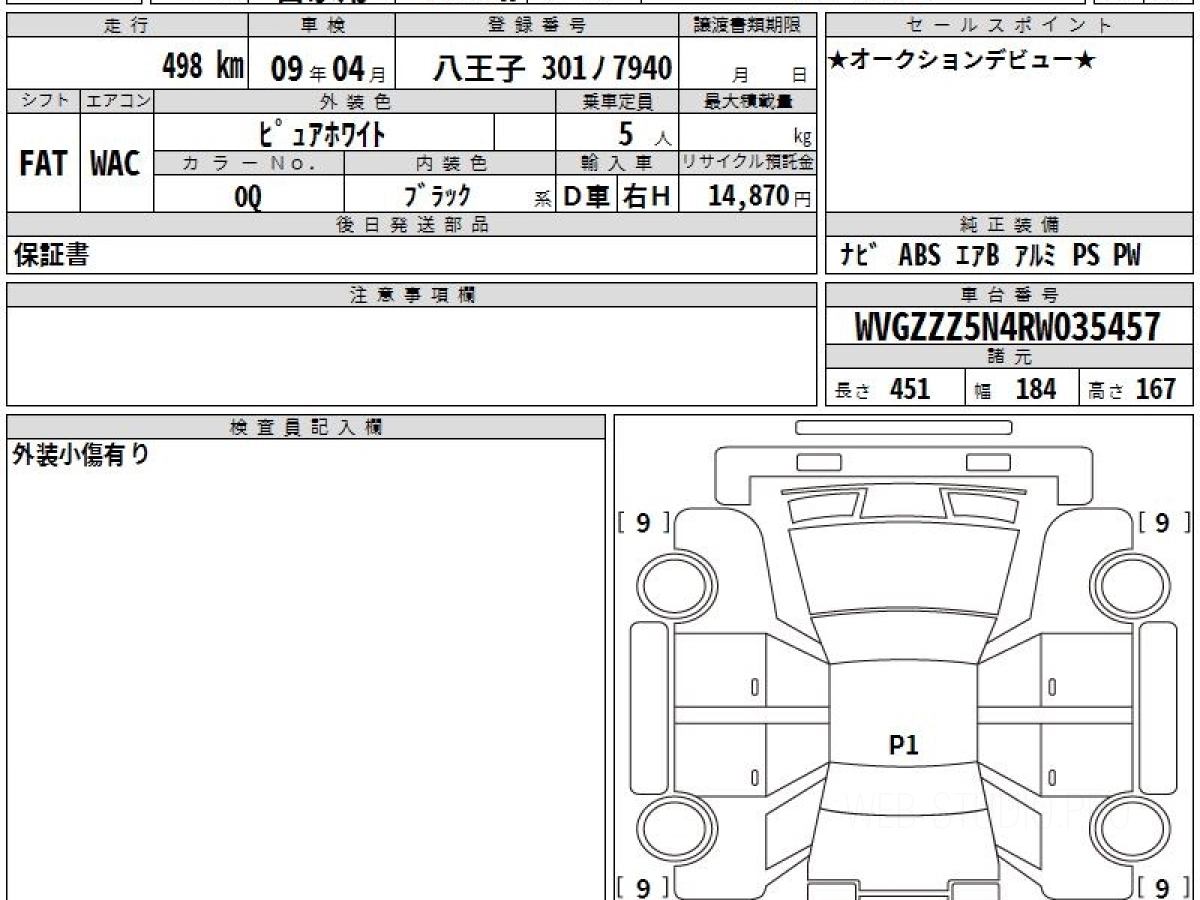Select the 14,870円 recycle deposit
The width and height of the screenshot is (1200, 900).
click(x=759, y=197)
